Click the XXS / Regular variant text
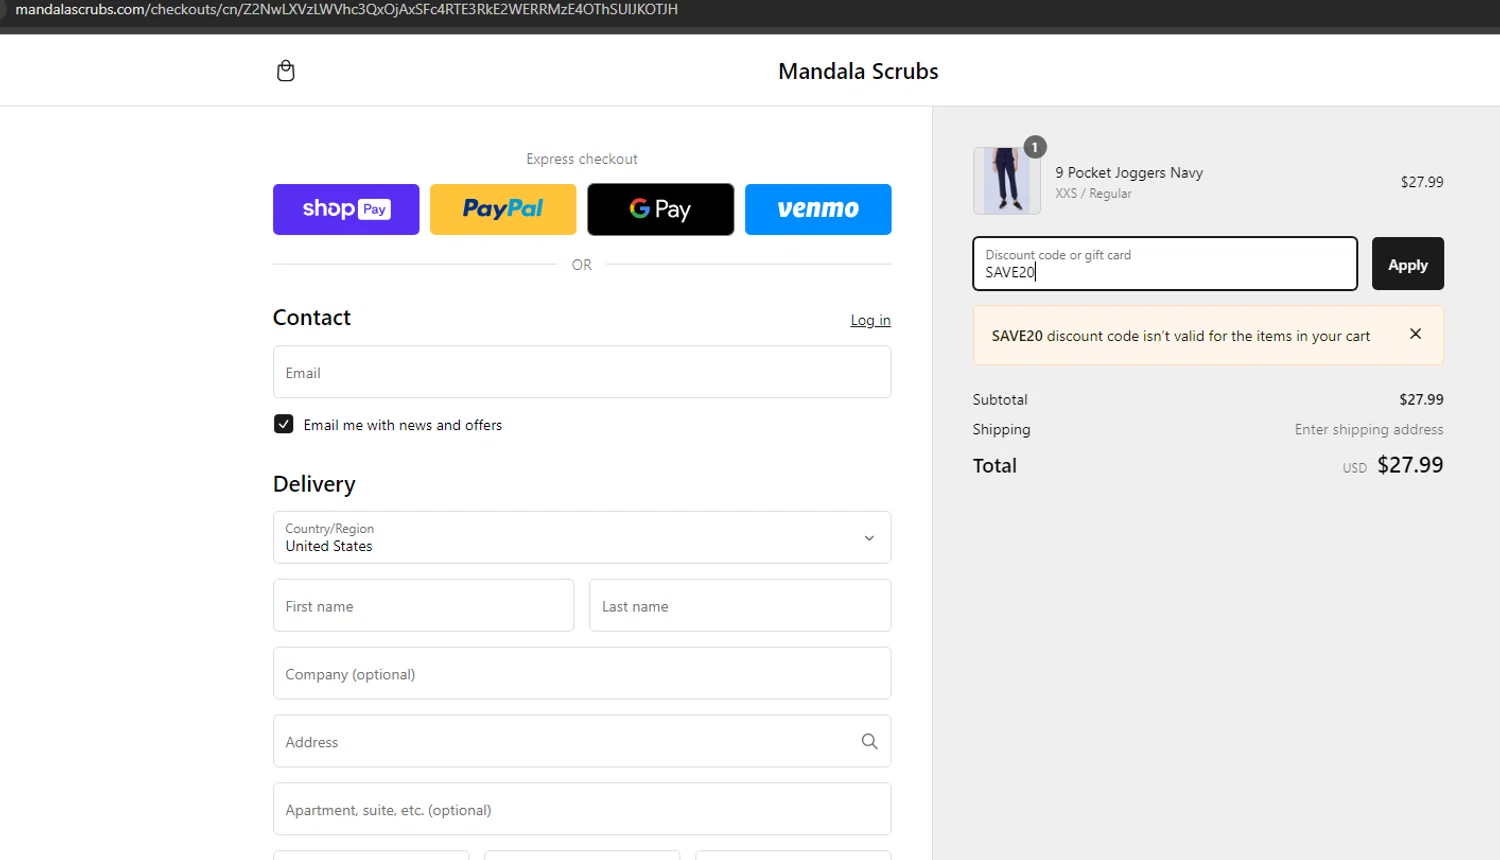Image resolution: width=1500 pixels, height=860 pixels. tap(1093, 194)
